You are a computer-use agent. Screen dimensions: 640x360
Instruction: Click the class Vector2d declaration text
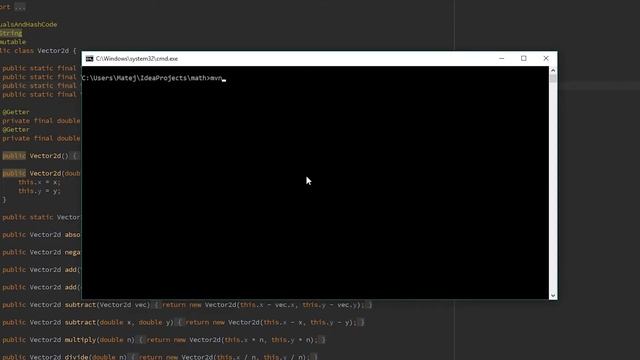pyautogui.click(x=38, y=51)
